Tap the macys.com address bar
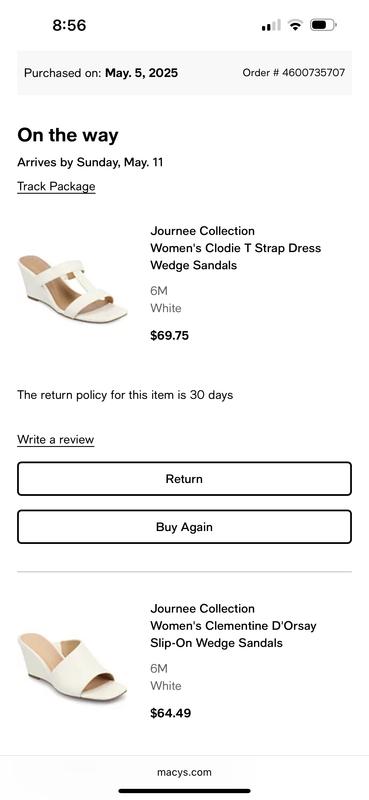The width and height of the screenshot is (369, 800). [x=184, y=772]
